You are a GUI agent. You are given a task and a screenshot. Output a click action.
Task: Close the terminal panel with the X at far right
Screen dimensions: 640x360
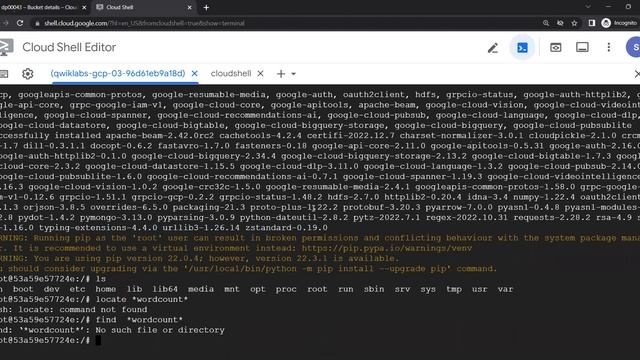(x=637, y=74)
